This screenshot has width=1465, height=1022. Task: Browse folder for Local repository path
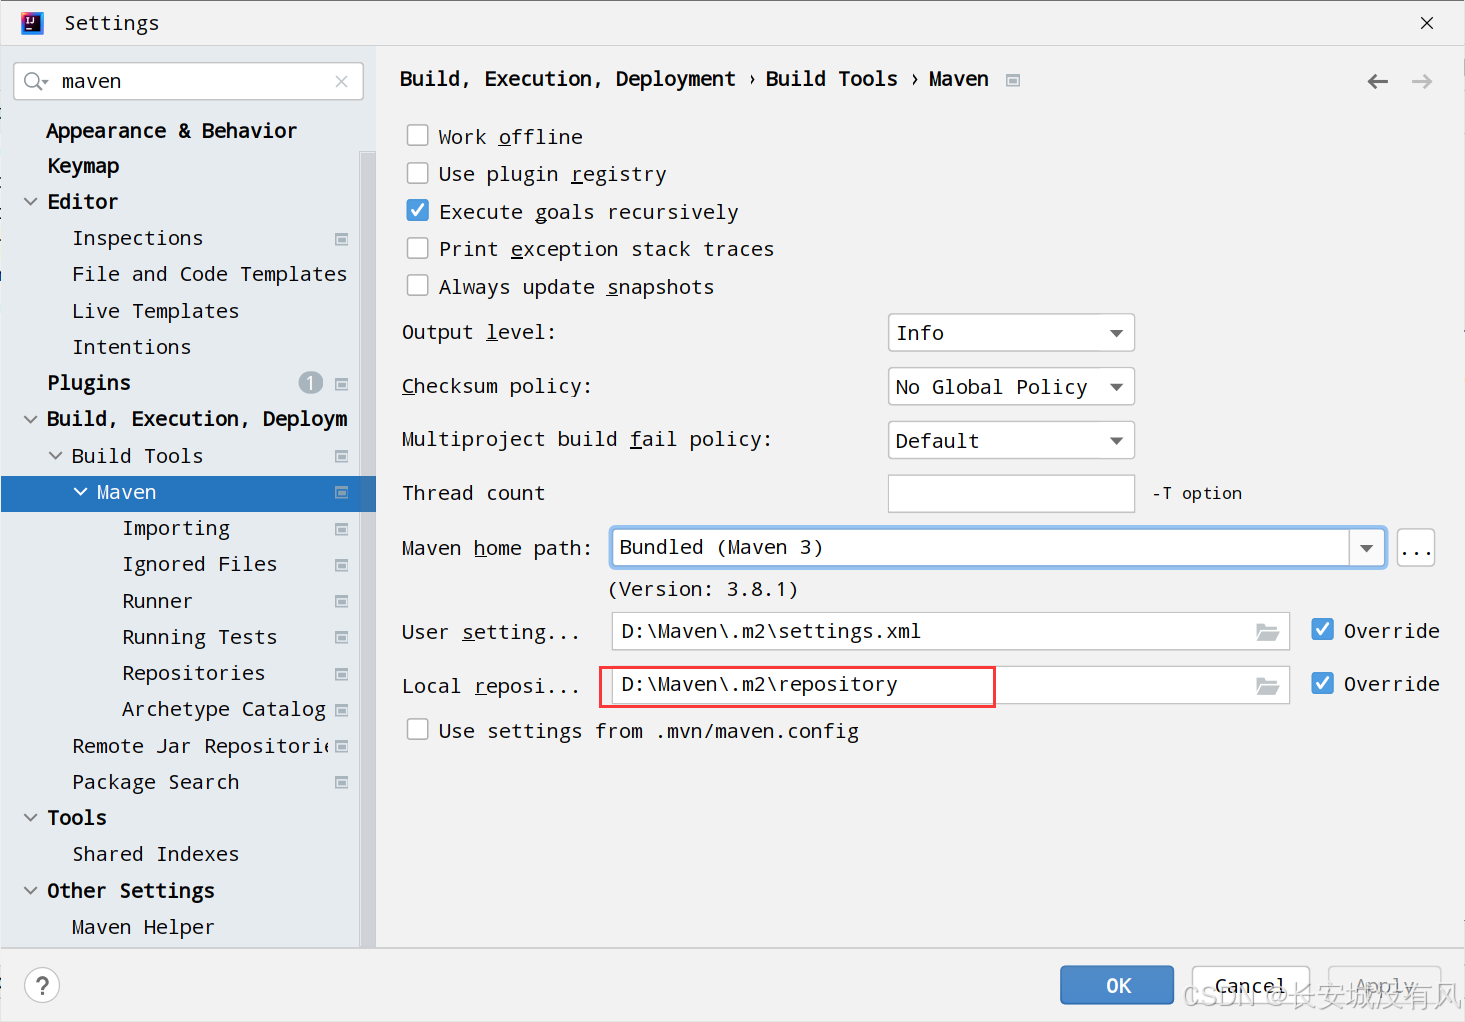point(1267,685)
